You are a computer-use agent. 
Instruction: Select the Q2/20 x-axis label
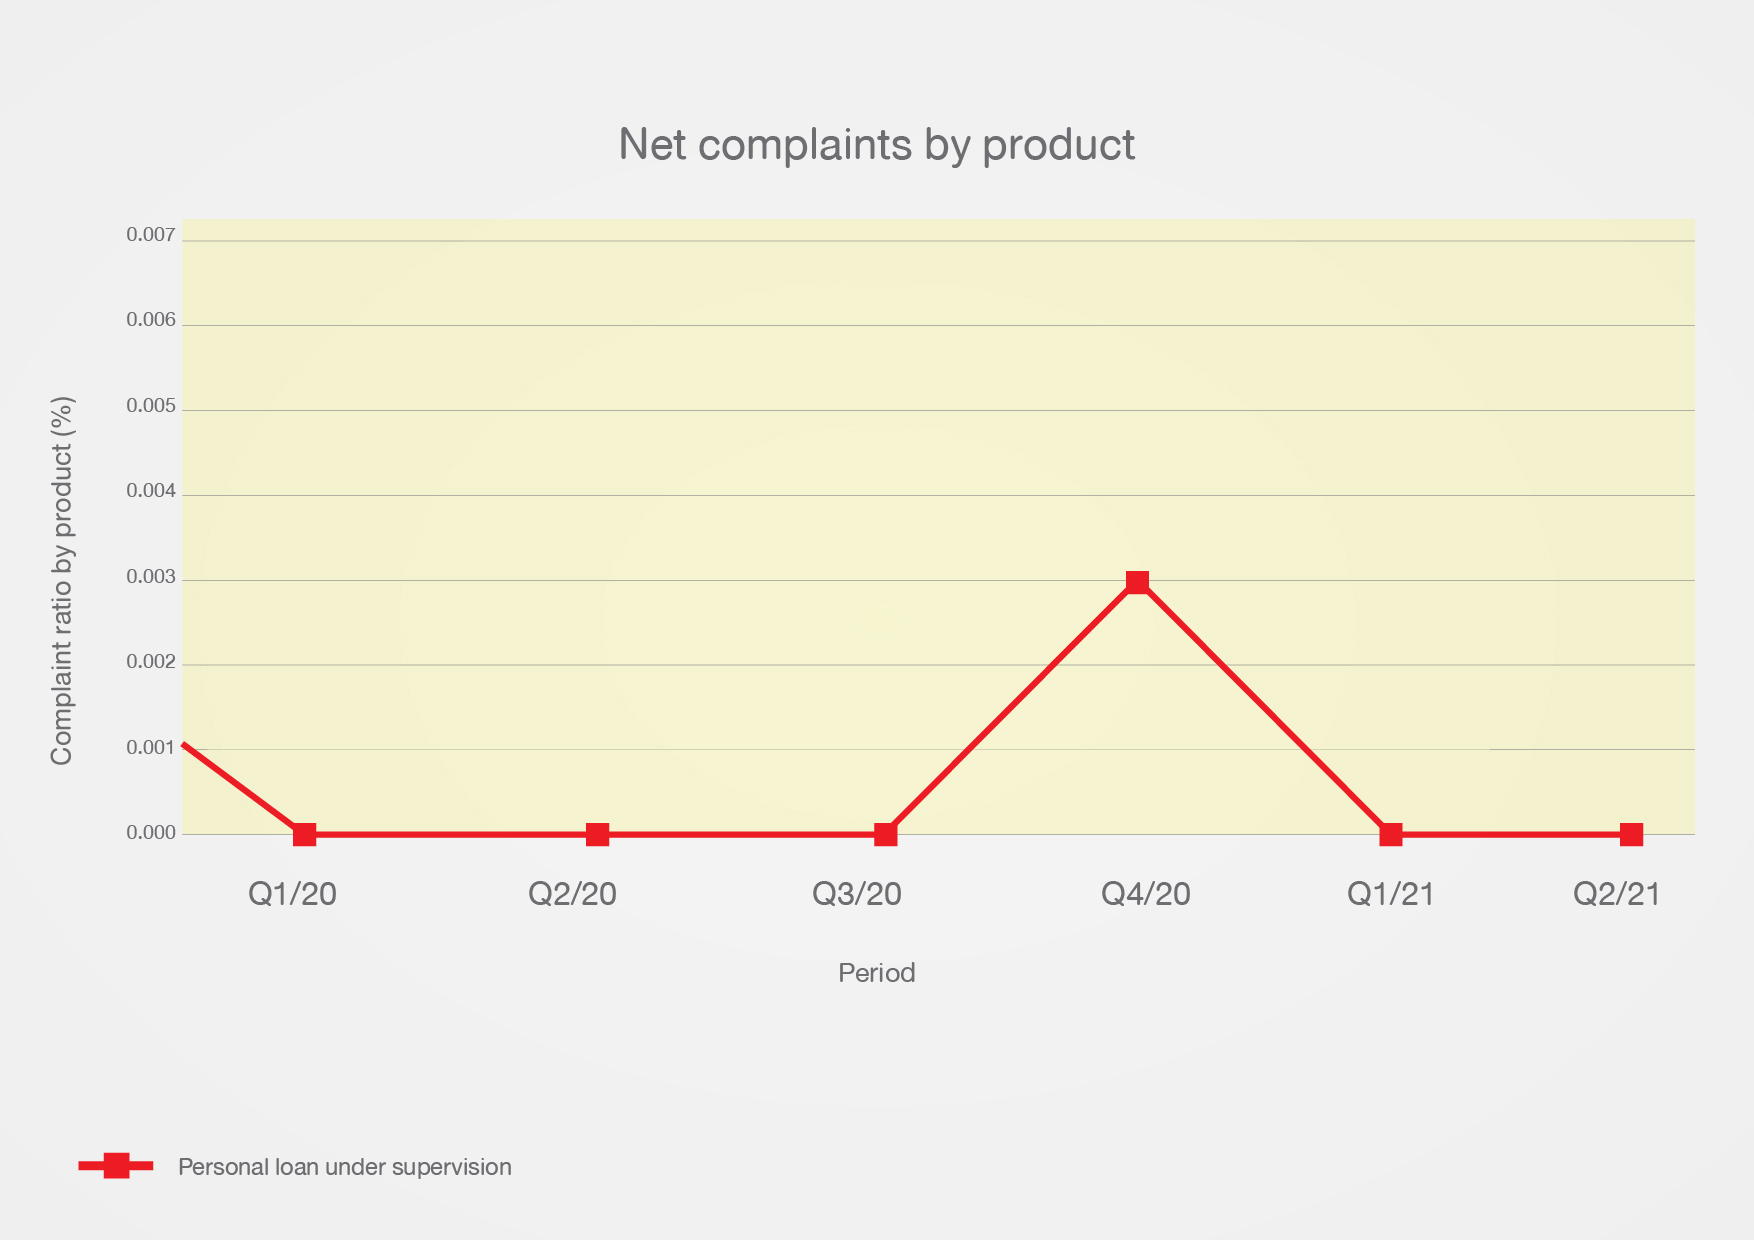coord(572,894)
